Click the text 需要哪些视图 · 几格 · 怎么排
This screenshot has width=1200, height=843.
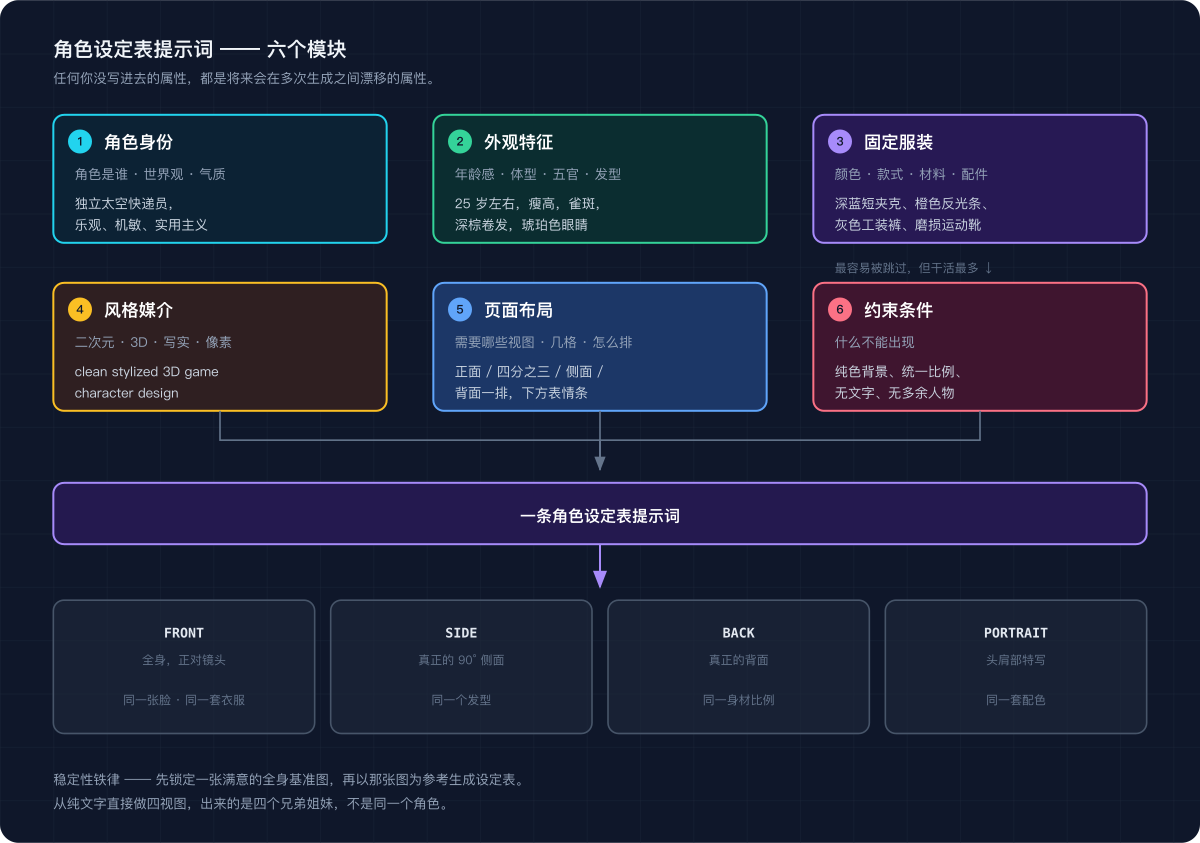point(543,342)
